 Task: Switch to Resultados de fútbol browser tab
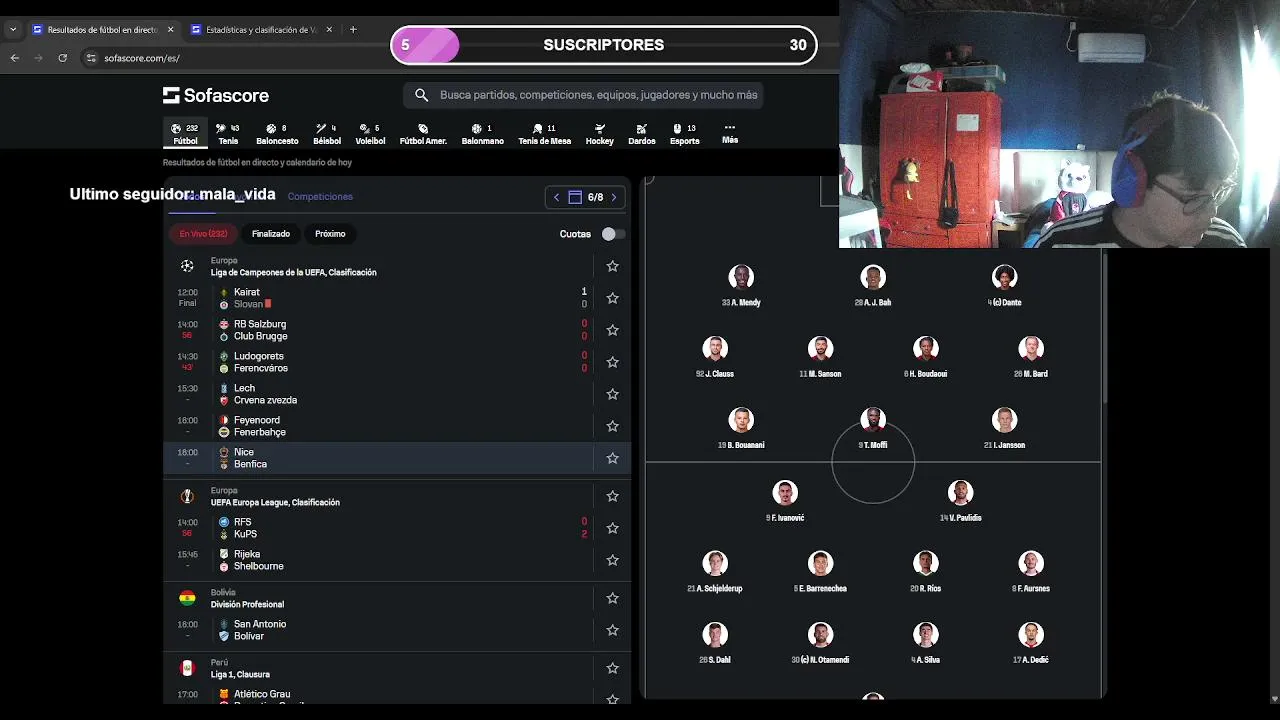[x=103, y=30]
